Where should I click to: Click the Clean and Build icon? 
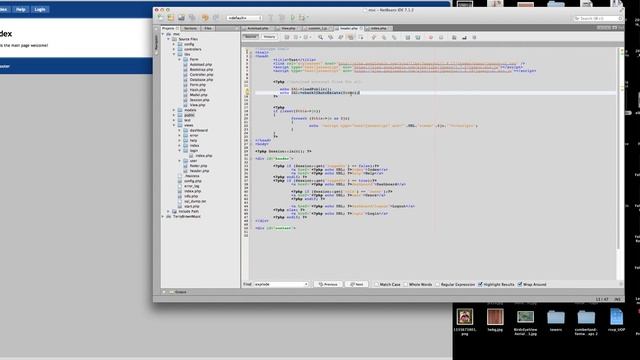click(282, 18)
